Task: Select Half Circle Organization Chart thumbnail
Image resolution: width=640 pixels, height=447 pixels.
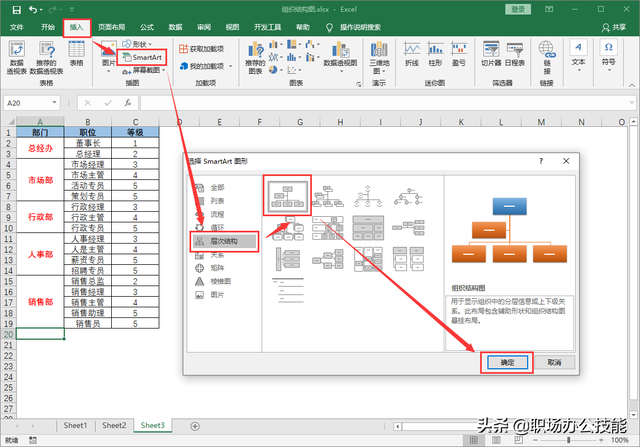Action: click(x=367, y=196)
